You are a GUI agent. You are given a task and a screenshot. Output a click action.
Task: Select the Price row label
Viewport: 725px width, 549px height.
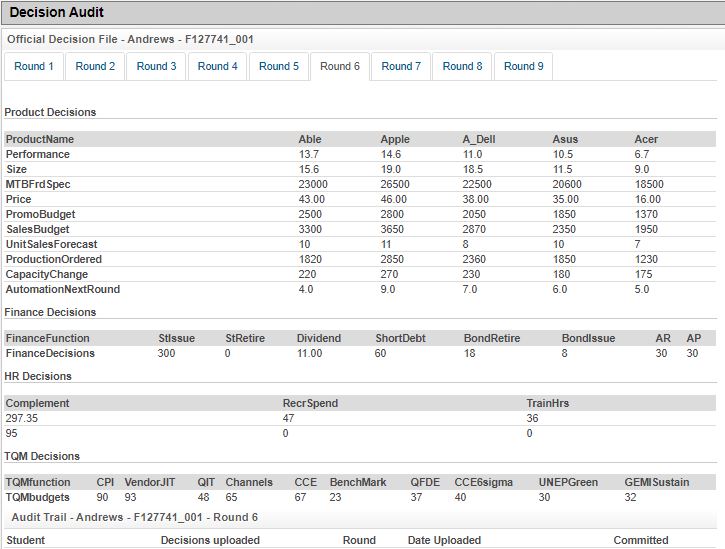(19, 200)
